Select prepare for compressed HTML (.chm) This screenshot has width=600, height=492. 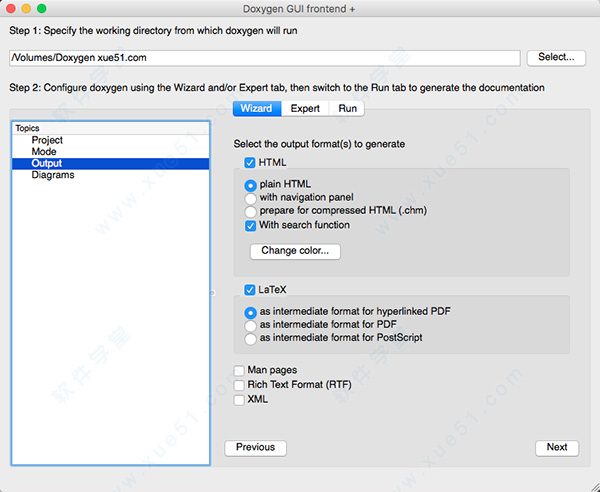[x=251, y=211]
